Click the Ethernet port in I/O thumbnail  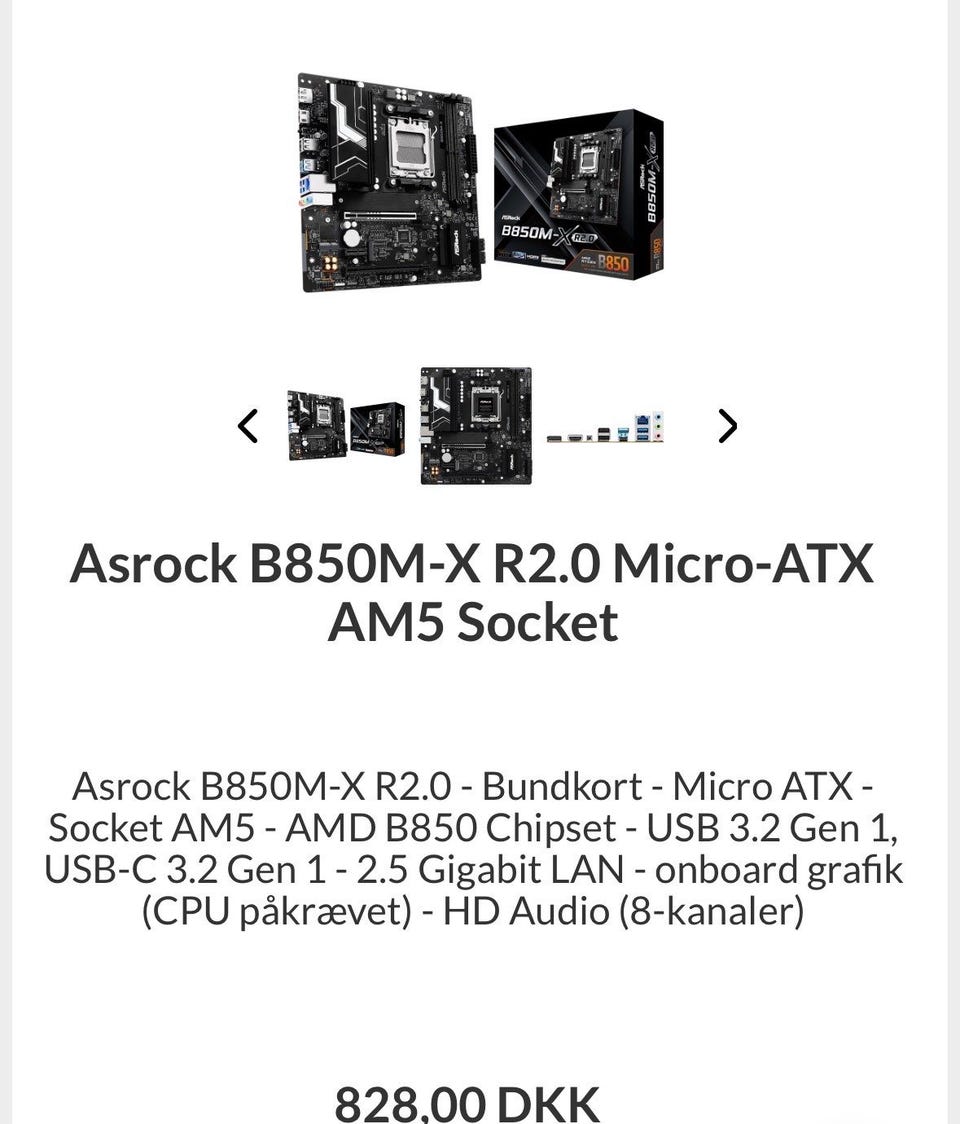coord(642,418)
